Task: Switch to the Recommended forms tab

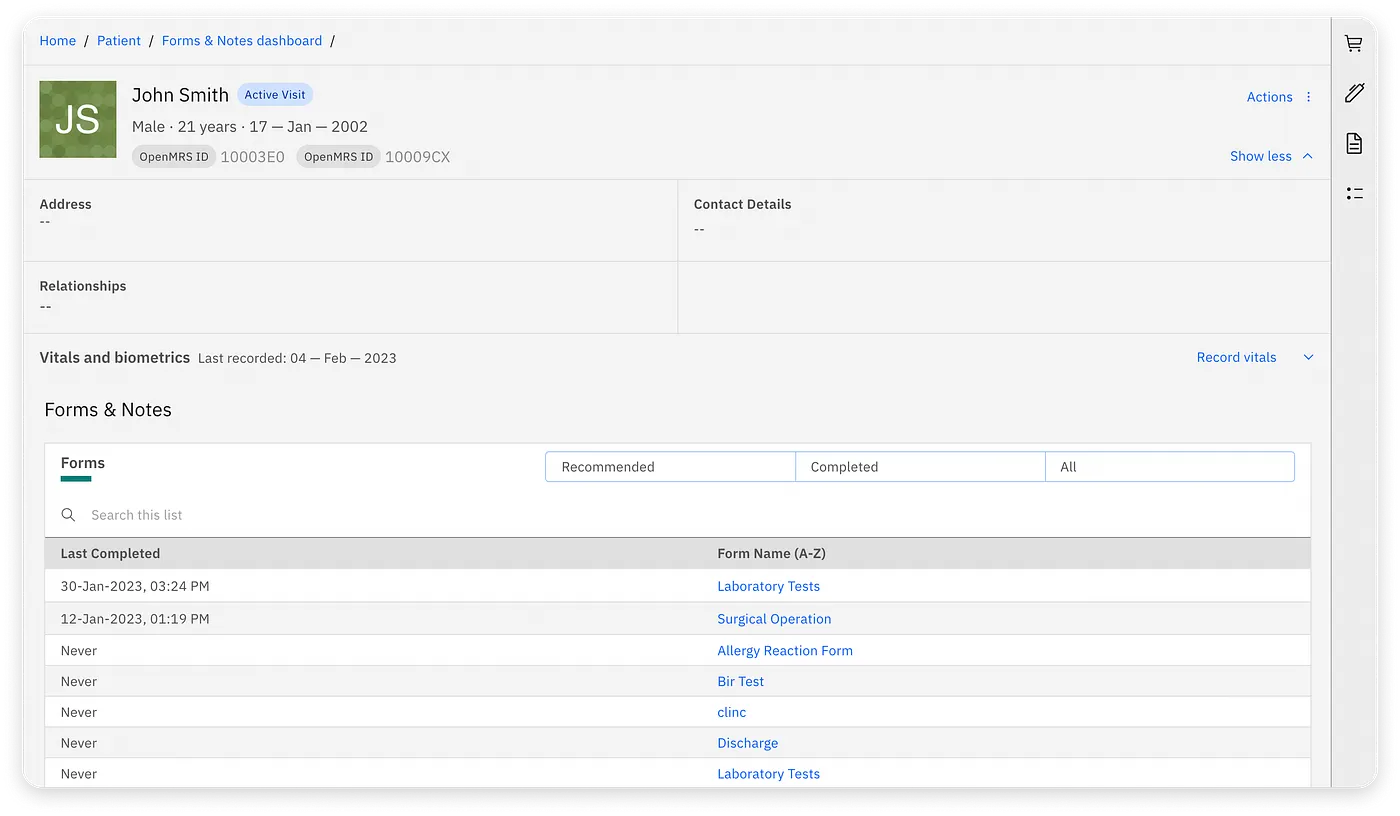Action: 669,466
